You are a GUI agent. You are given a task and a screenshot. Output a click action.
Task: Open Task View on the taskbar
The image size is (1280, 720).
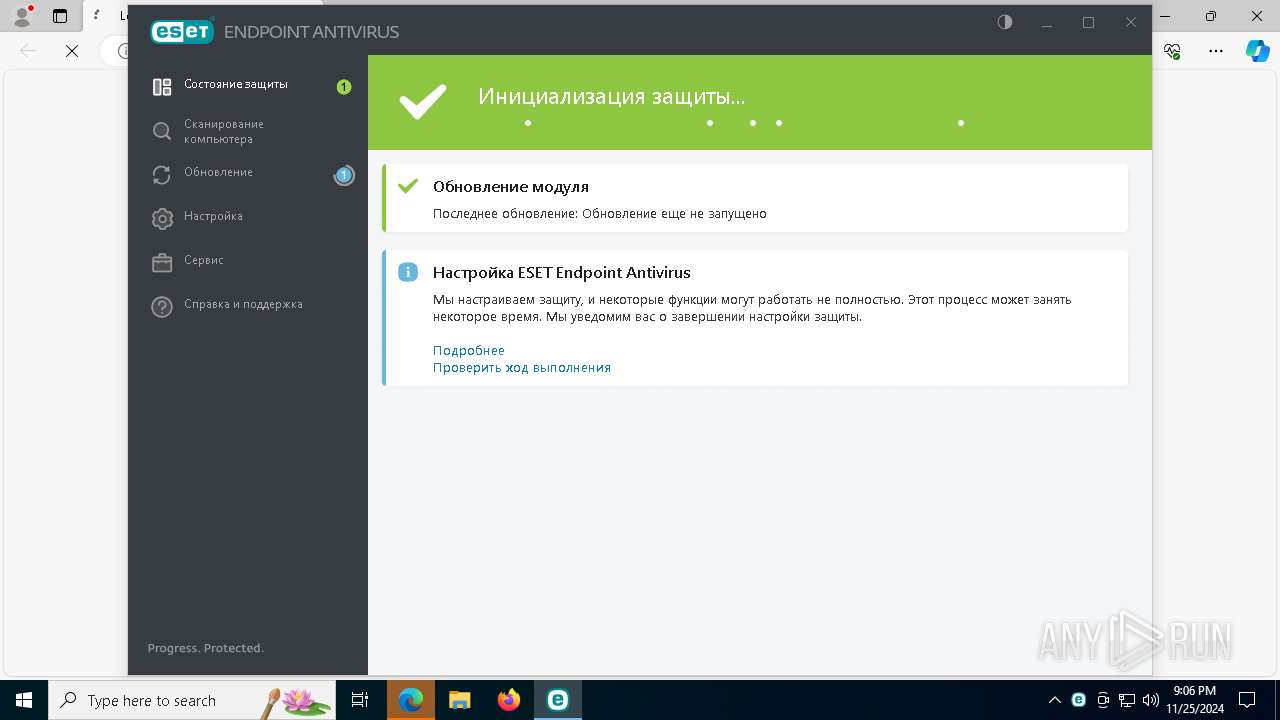[x=360, y=700]
